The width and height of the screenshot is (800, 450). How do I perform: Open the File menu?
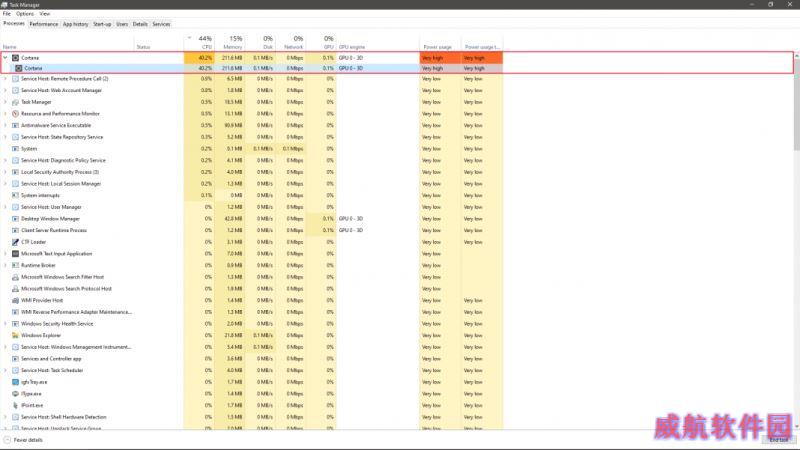(7, 14)
